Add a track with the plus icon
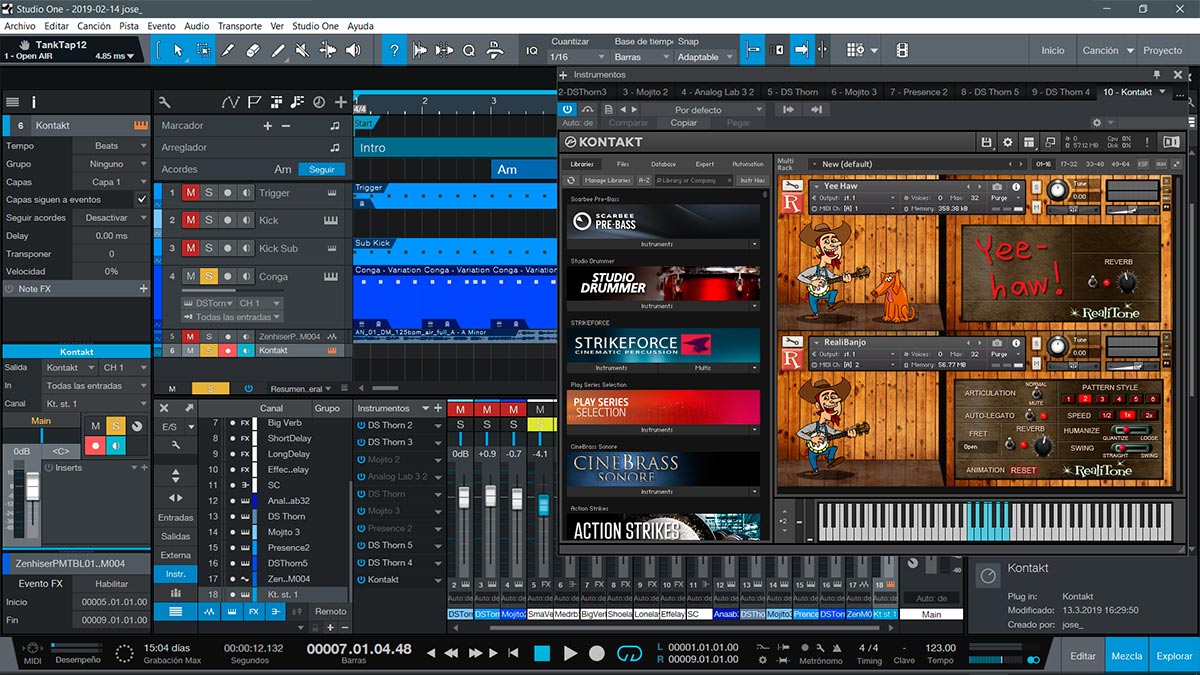 pos(341,102)
